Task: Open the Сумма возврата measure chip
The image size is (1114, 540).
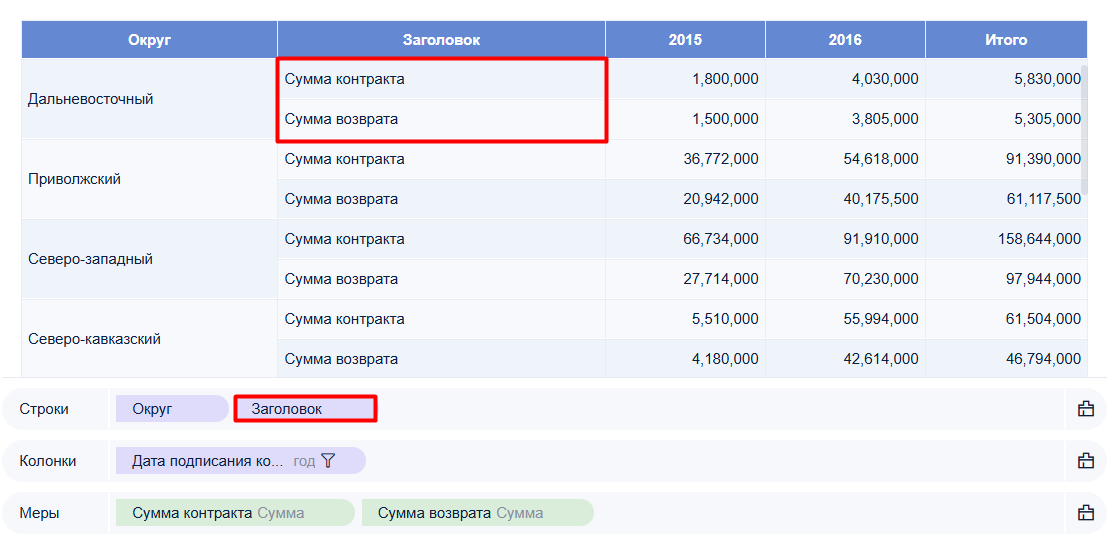Action: click(477, 512)
